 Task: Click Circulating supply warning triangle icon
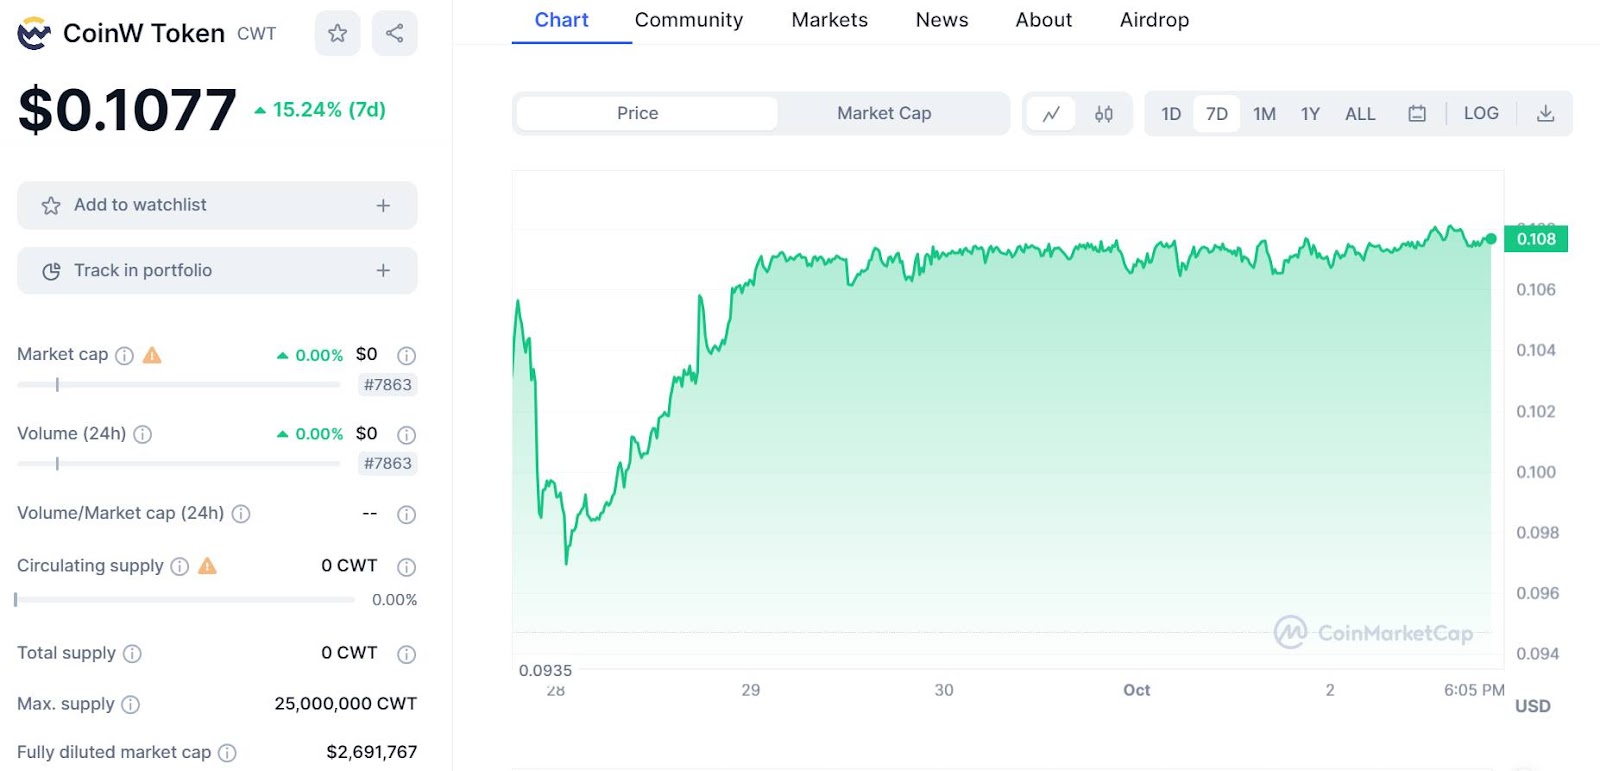click(x=207, y=566)
